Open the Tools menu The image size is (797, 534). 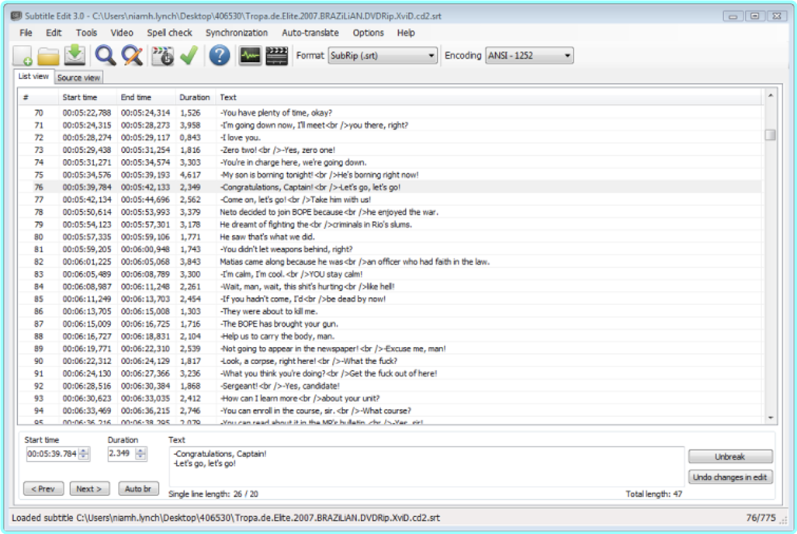86,33
